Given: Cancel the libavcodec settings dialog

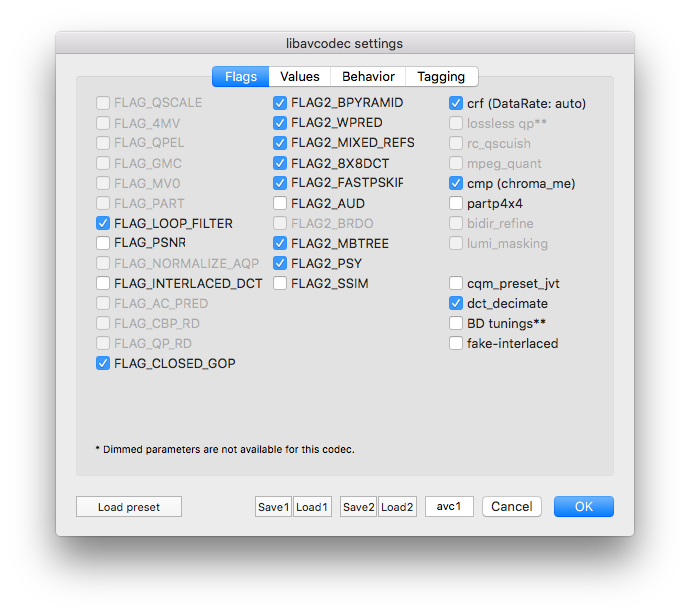Looking at the screenshot, I should tap(512, 506).
